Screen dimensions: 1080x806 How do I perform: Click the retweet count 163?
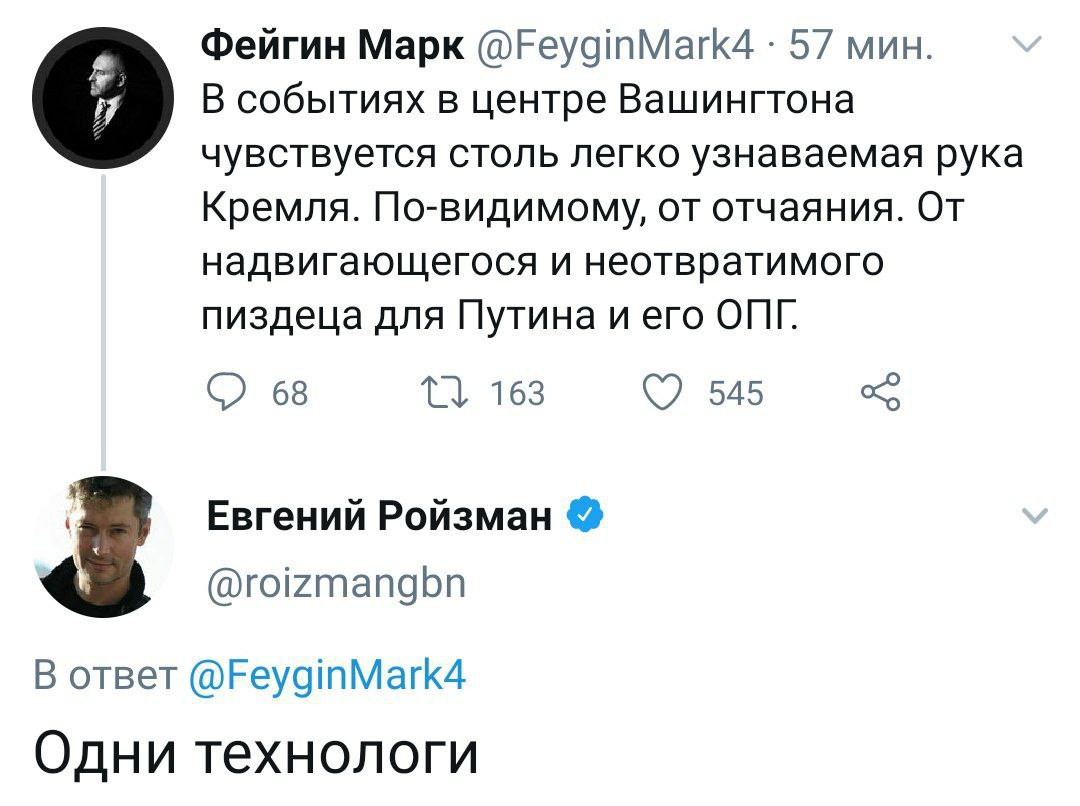(518, 394)
